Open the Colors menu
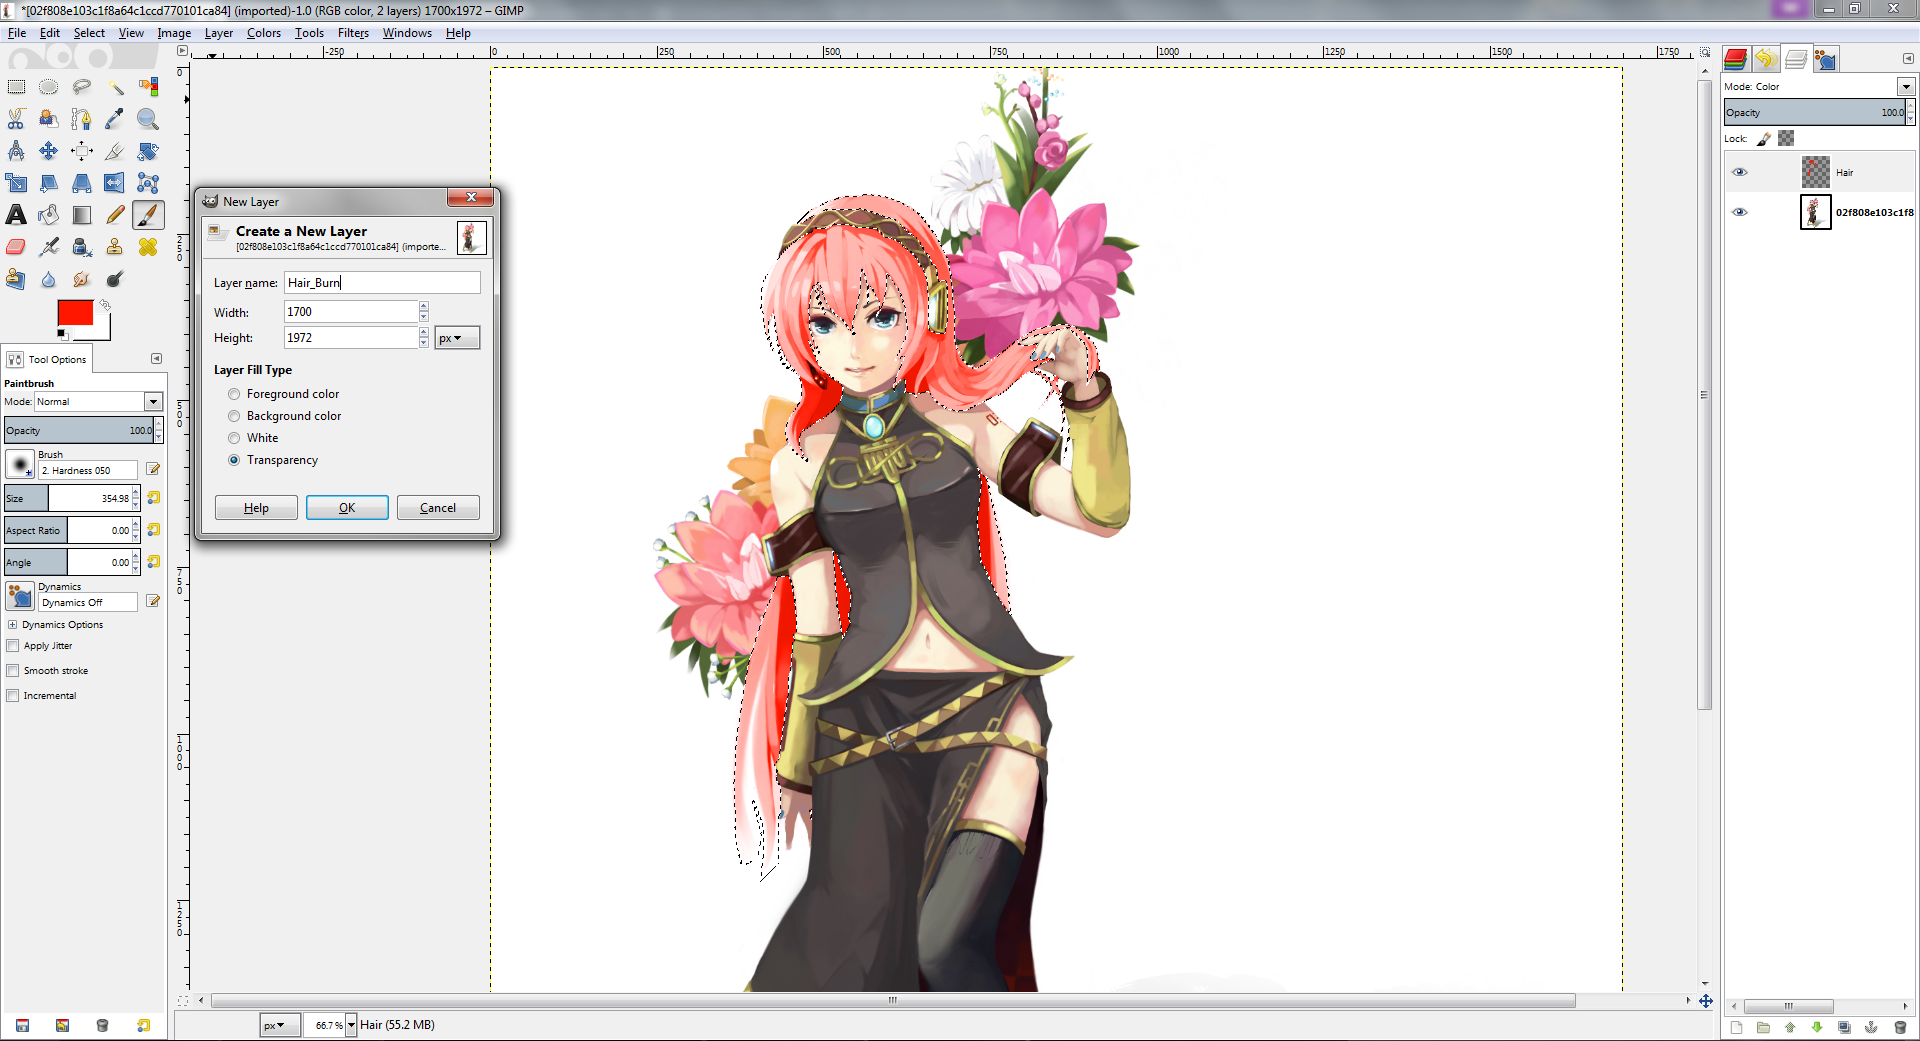The width and height of the screenshot is (1920, 1041). tap(264, 33)
